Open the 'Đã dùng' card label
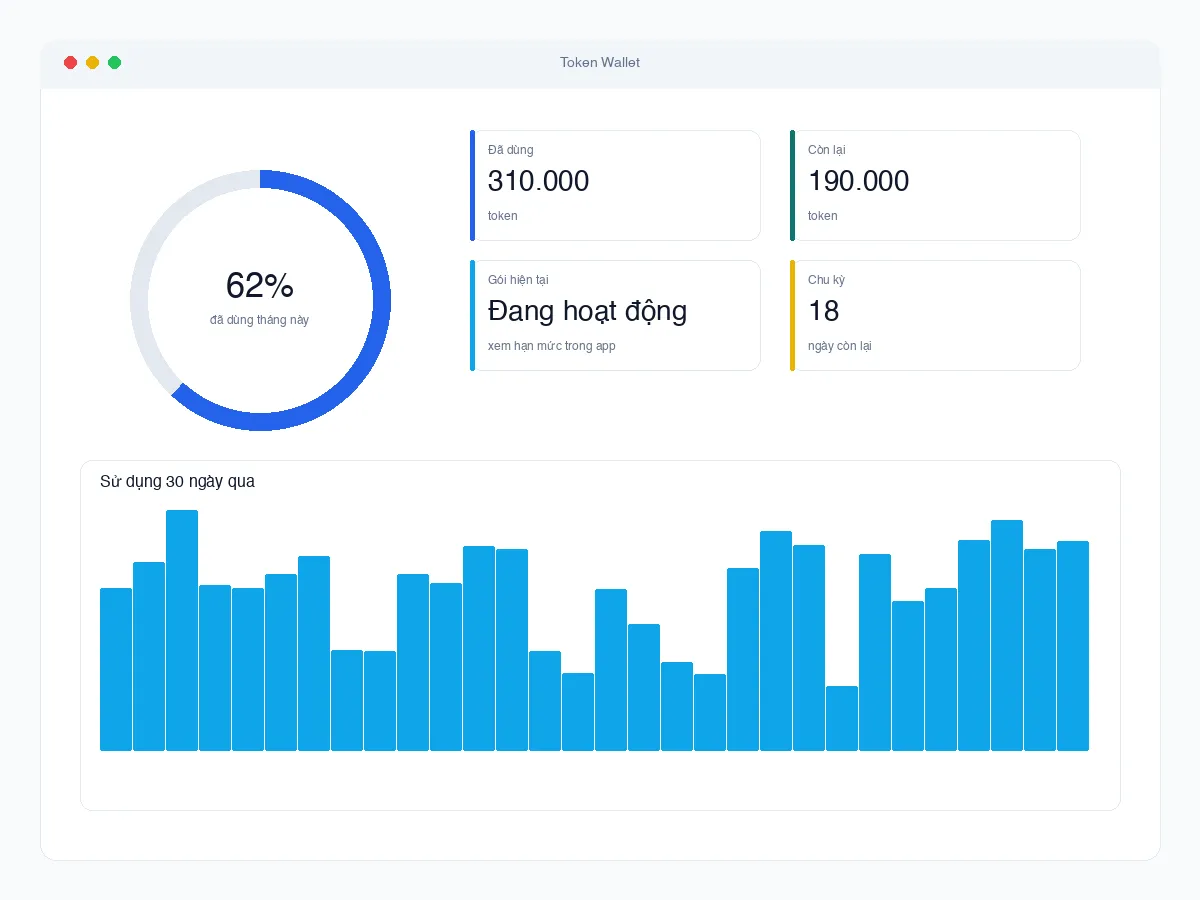This screenshot has height=900, width=1200. pos(510,150)
